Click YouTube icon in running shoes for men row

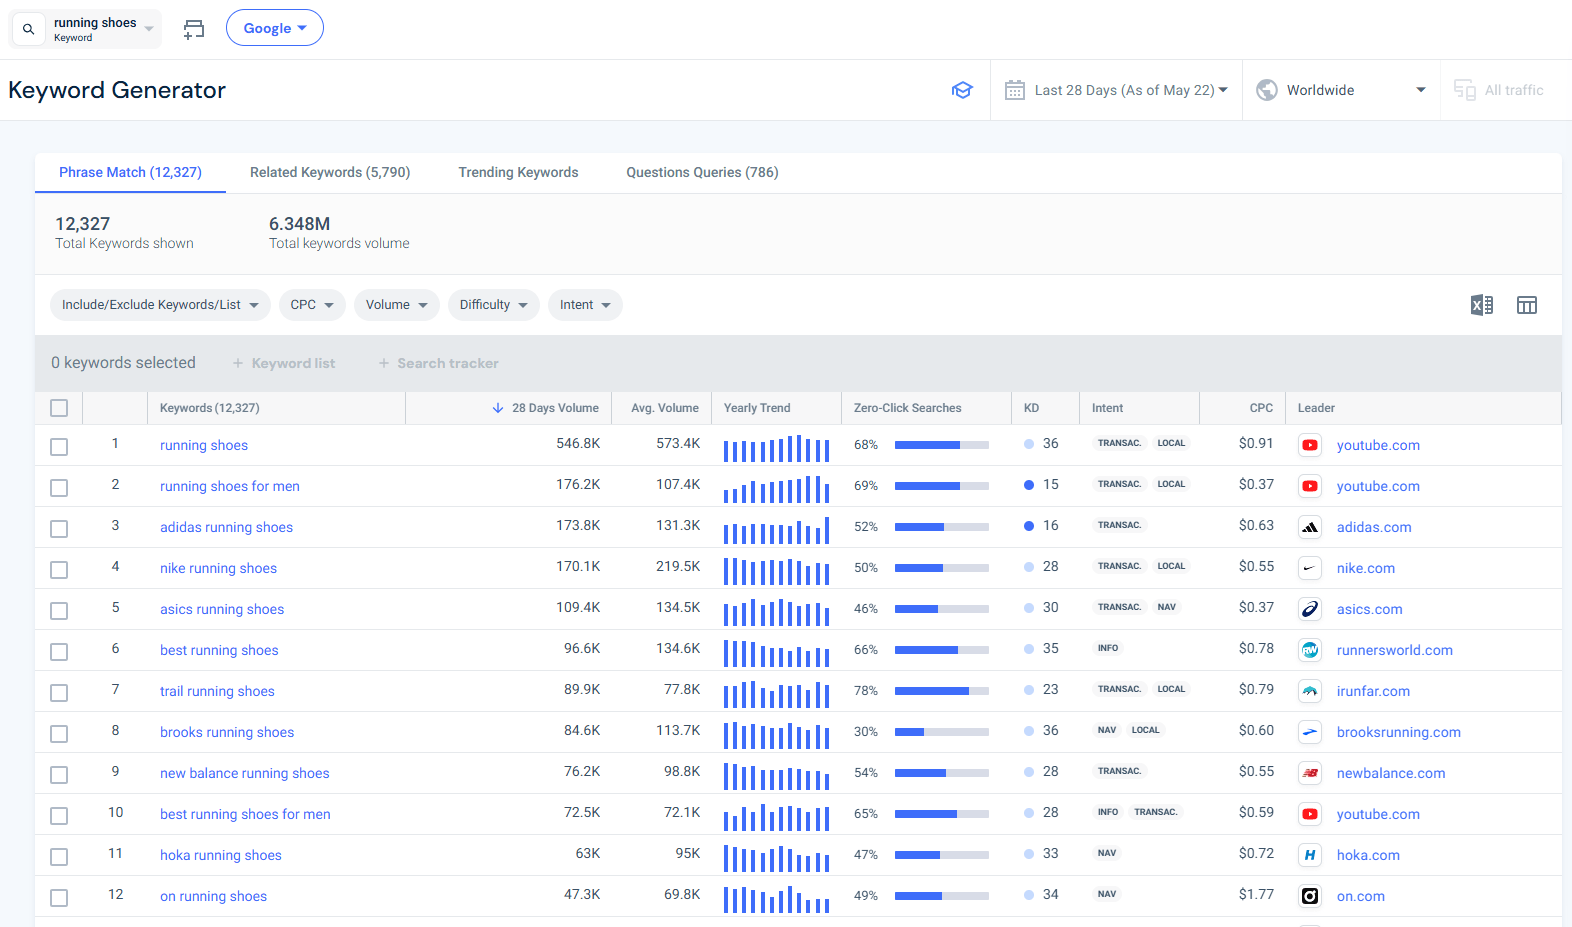pyautogui.click(x=1310, y=486)
